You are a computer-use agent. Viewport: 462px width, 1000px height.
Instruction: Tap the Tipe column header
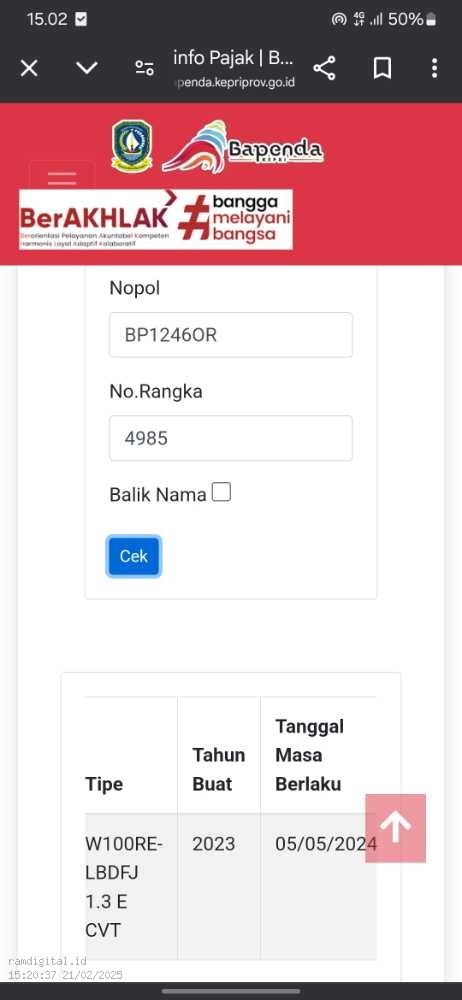[x=104, y=784]
